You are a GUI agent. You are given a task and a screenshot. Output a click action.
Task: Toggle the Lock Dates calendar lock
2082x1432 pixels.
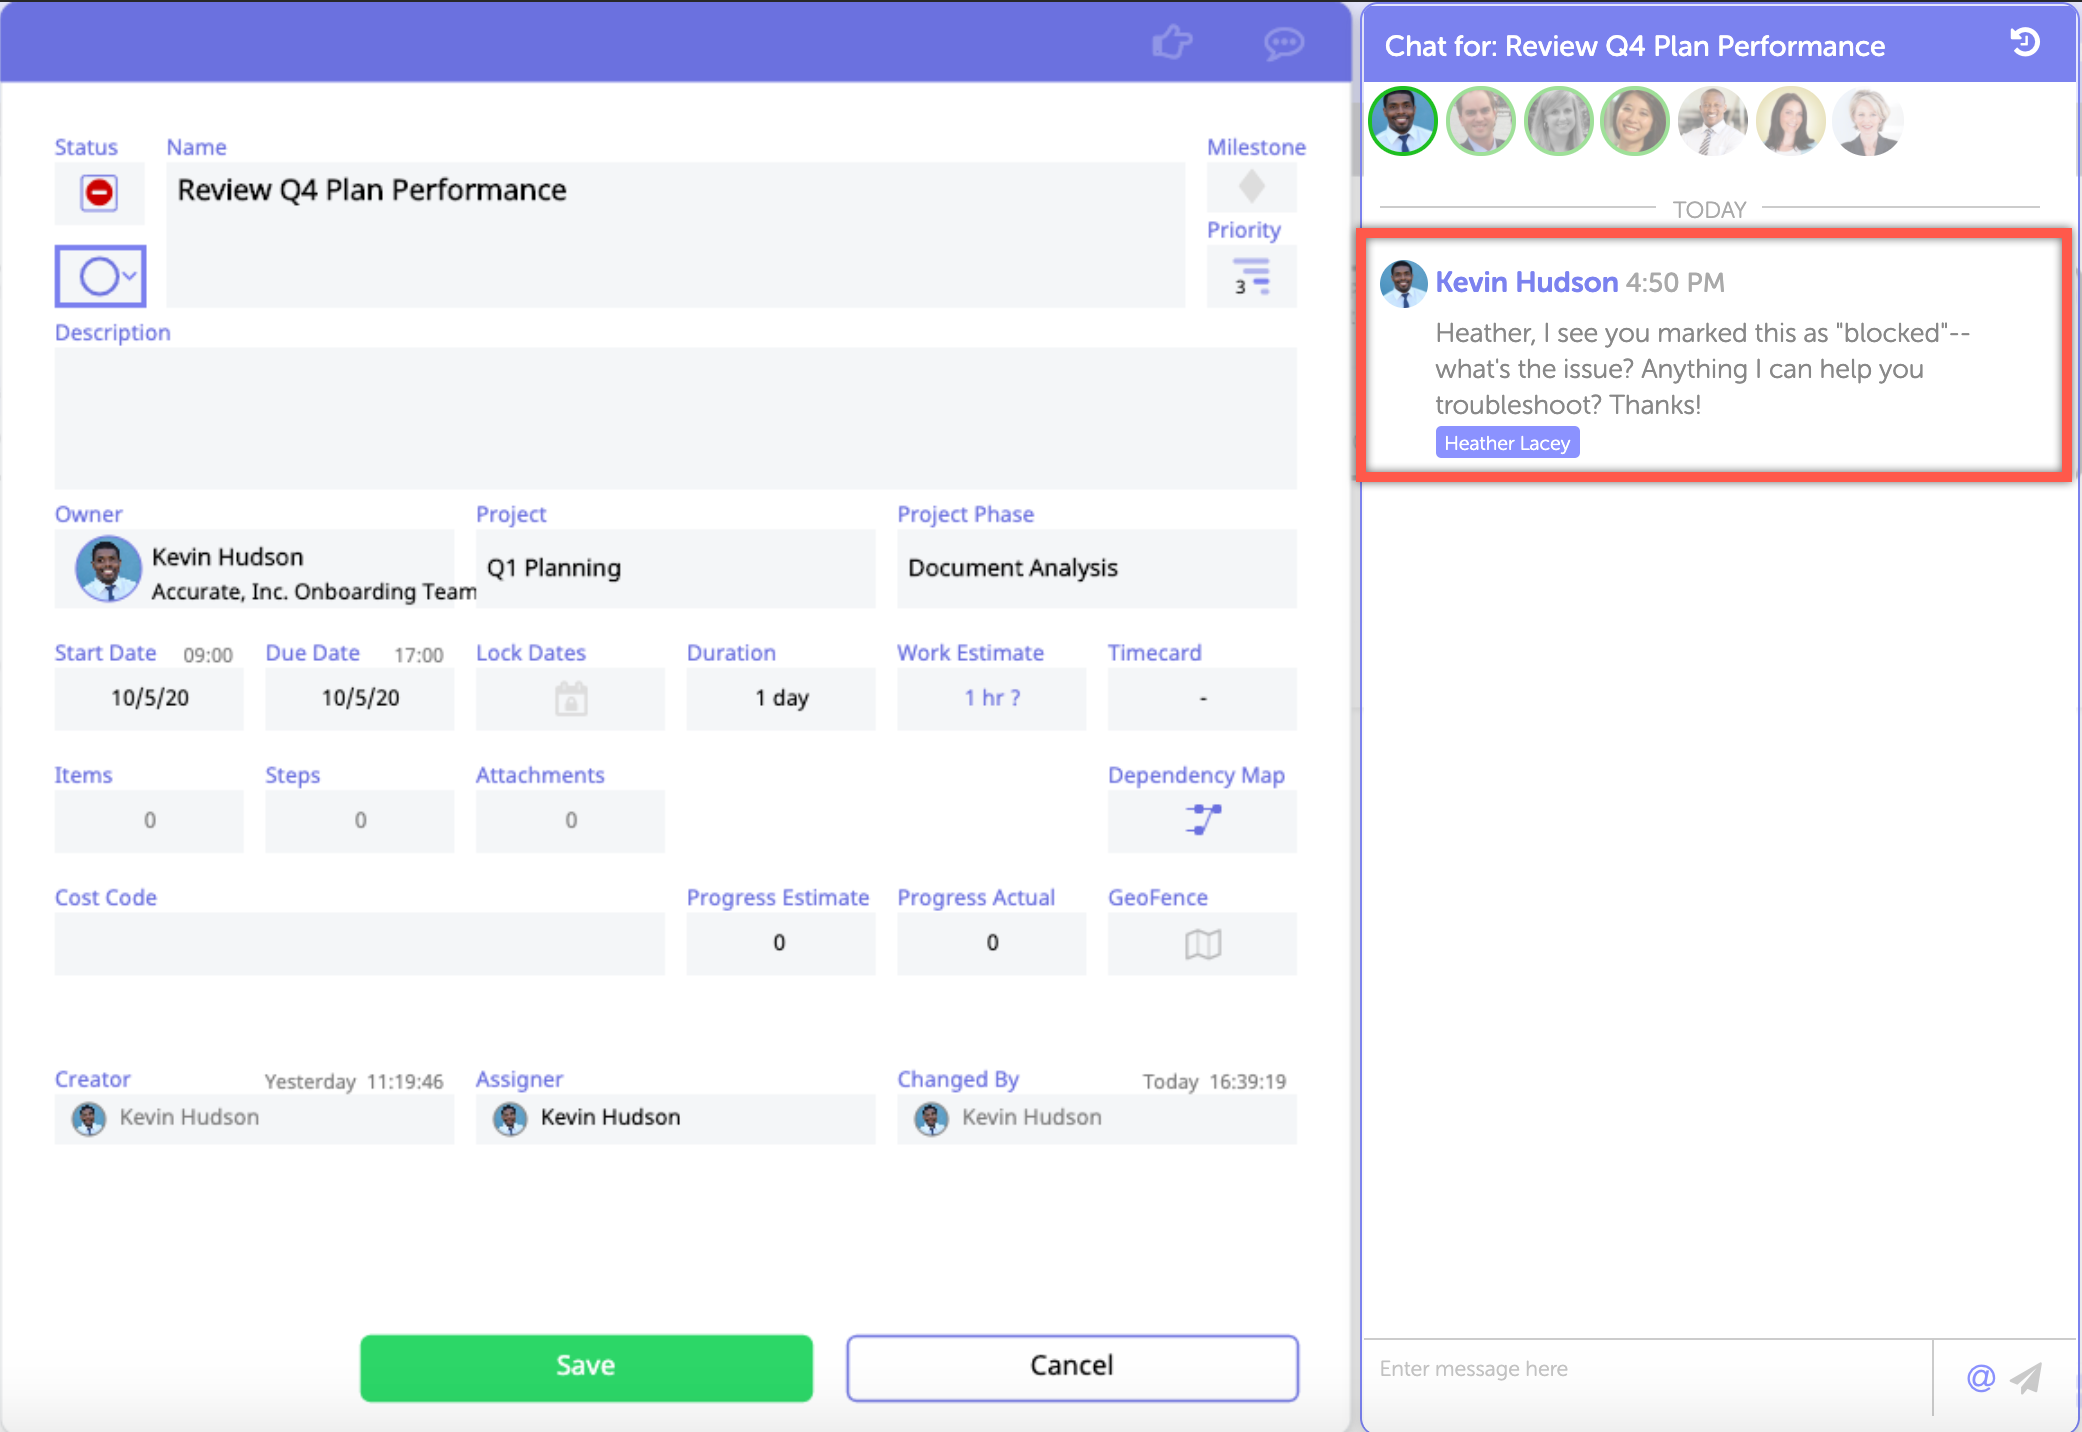click(571, 698)
